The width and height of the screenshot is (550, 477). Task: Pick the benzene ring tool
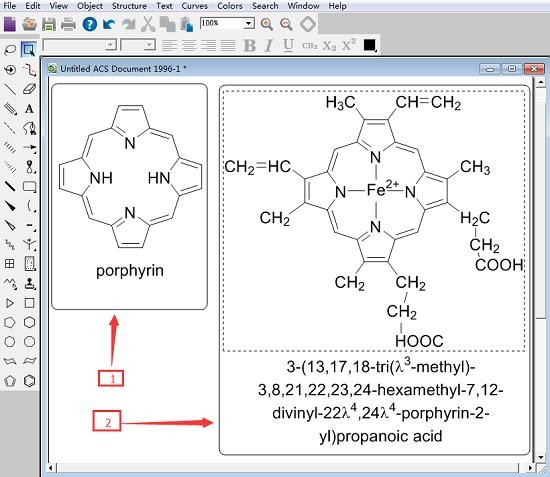tap(29, 381)
